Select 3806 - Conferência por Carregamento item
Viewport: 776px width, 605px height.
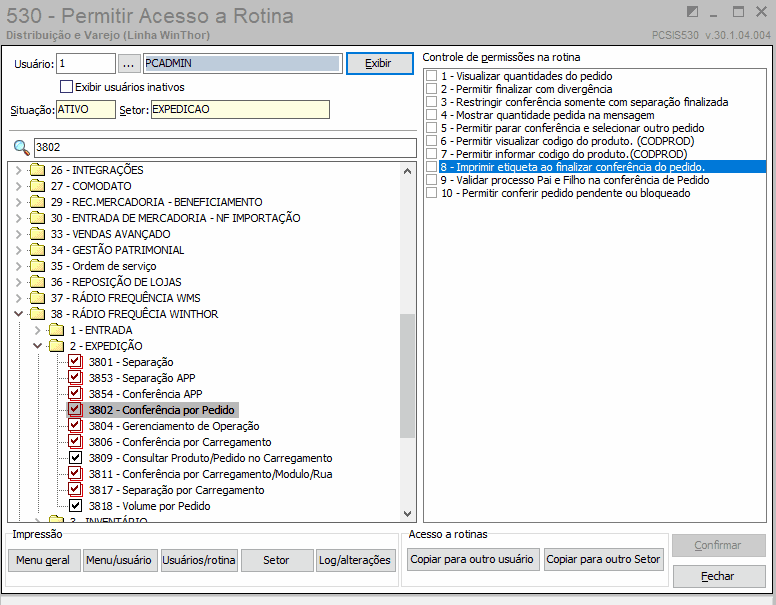(180, 442)
